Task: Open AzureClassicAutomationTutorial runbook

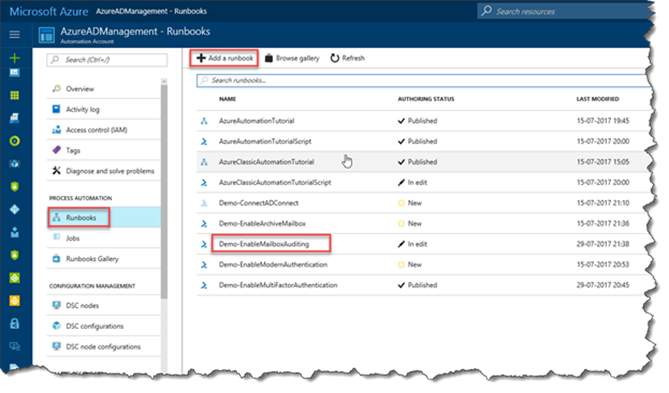Action: click(x=267, y=162)
